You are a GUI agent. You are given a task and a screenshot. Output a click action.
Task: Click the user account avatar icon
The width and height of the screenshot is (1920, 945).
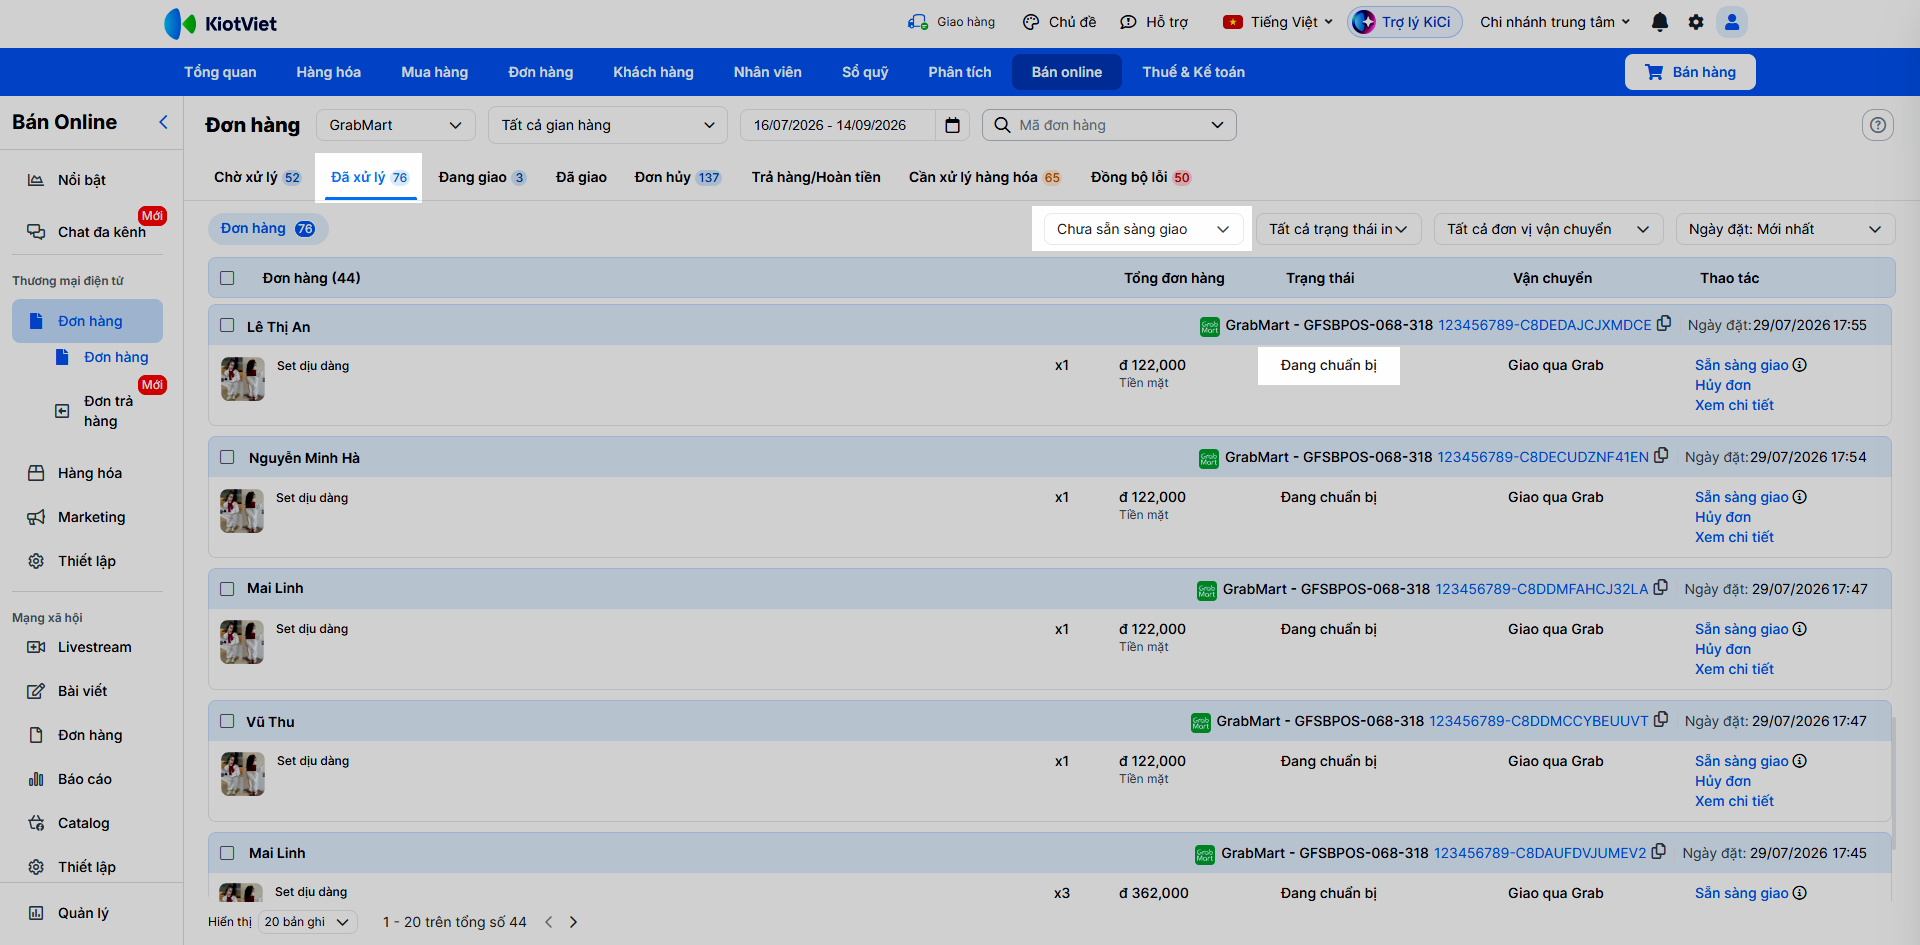[1732, 22]
